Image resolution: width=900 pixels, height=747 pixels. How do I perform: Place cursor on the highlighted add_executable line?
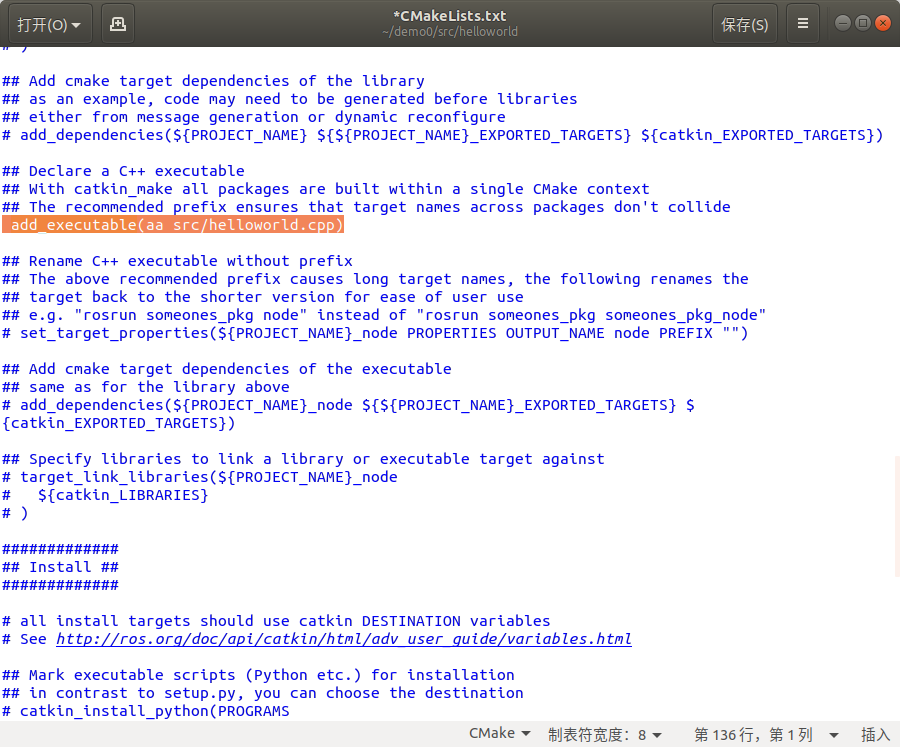point(173,224)
